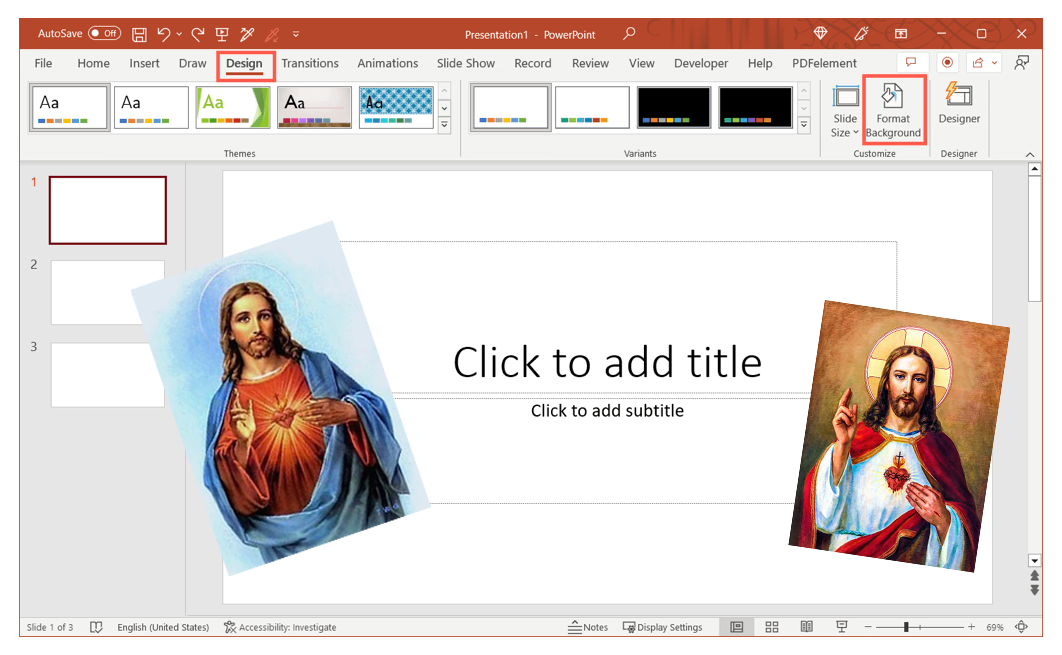Select the right red-robed Jesus picture
1062x655 pixels.
click(x=899, y=436)
